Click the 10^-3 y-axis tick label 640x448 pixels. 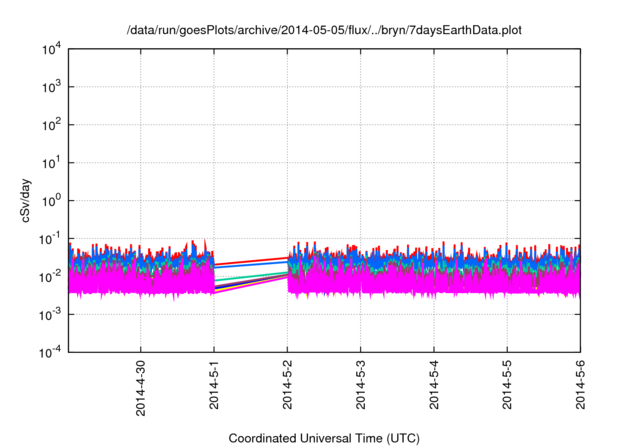49,315
